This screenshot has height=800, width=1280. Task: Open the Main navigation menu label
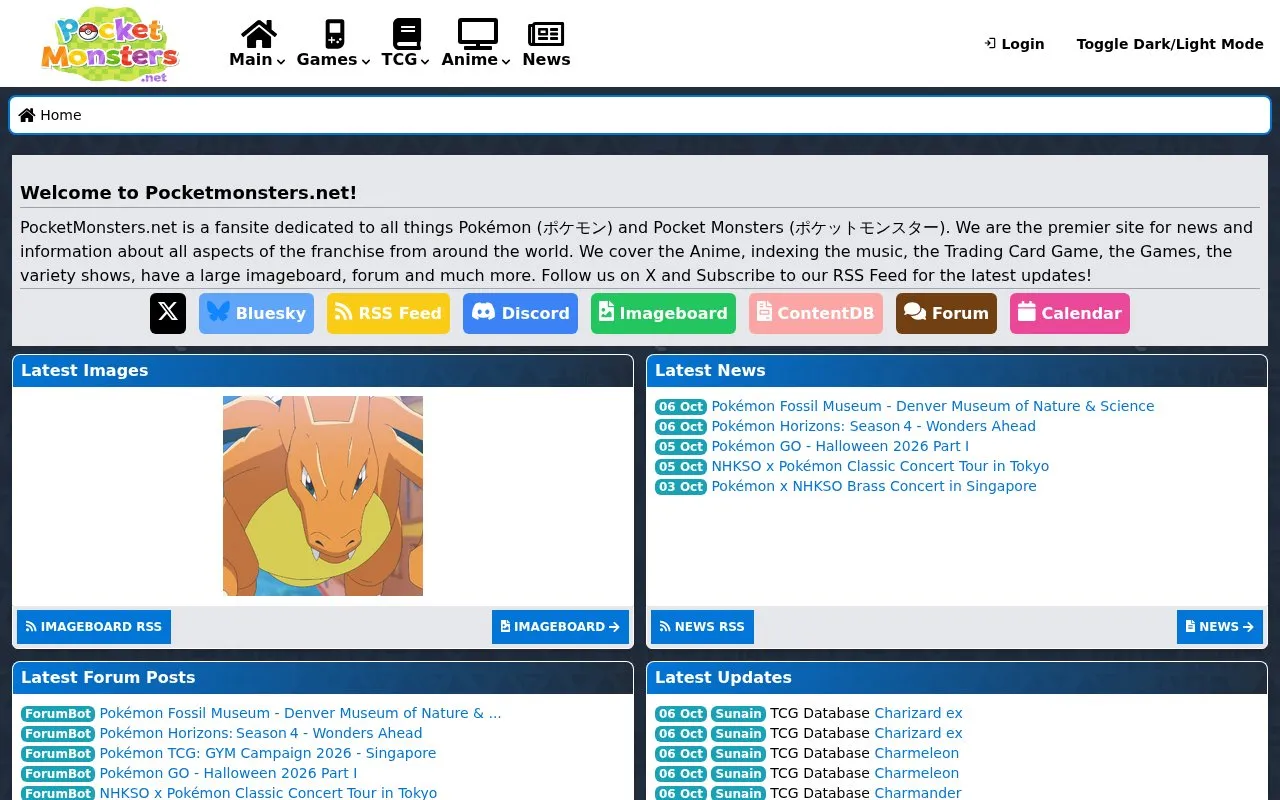(x=251, y=59)
